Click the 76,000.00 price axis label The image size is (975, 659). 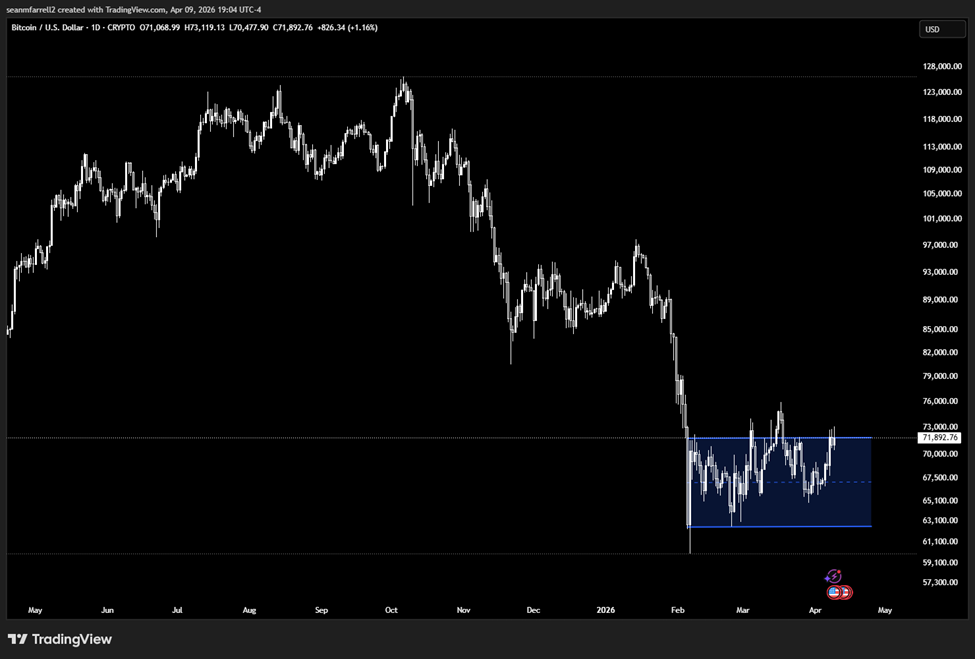point(940,401)
